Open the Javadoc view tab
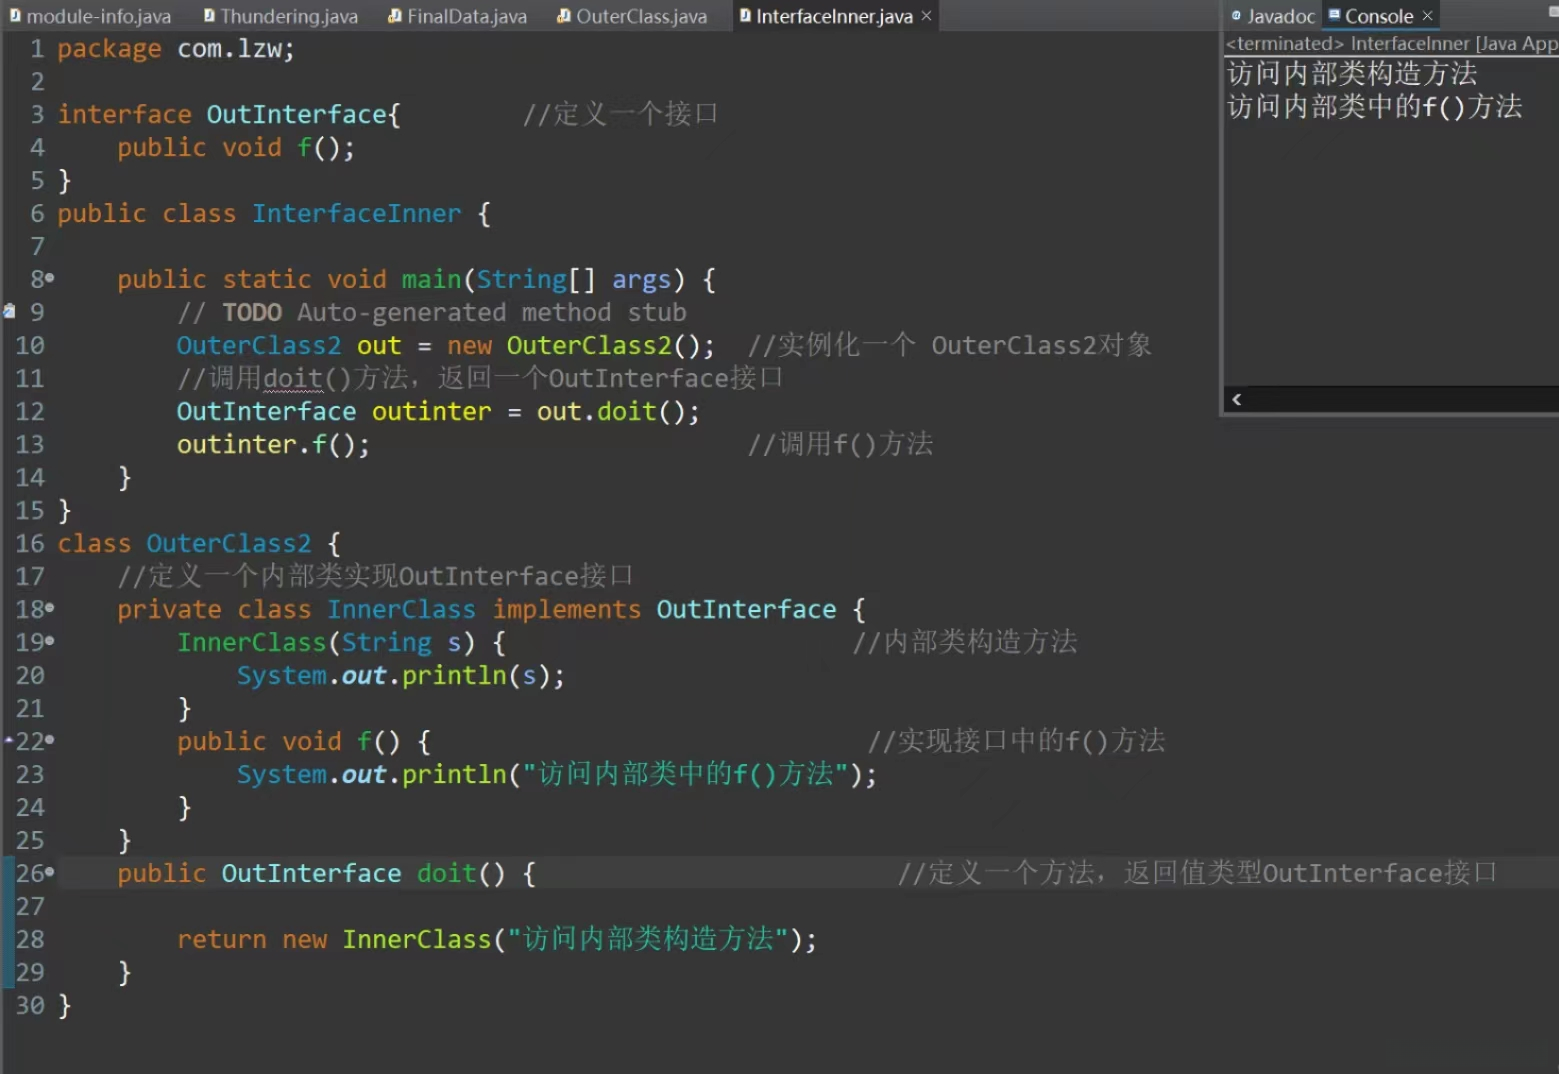The height and width of the screenshot is (1074, 1559). (1280, 16)
